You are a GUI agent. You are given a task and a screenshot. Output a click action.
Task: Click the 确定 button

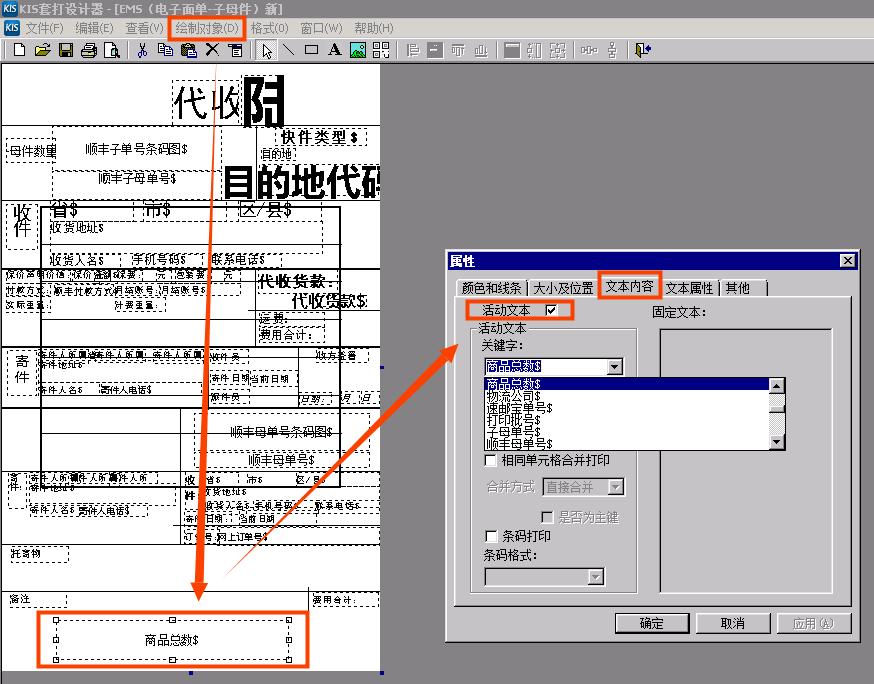click(x=651, y=623)
